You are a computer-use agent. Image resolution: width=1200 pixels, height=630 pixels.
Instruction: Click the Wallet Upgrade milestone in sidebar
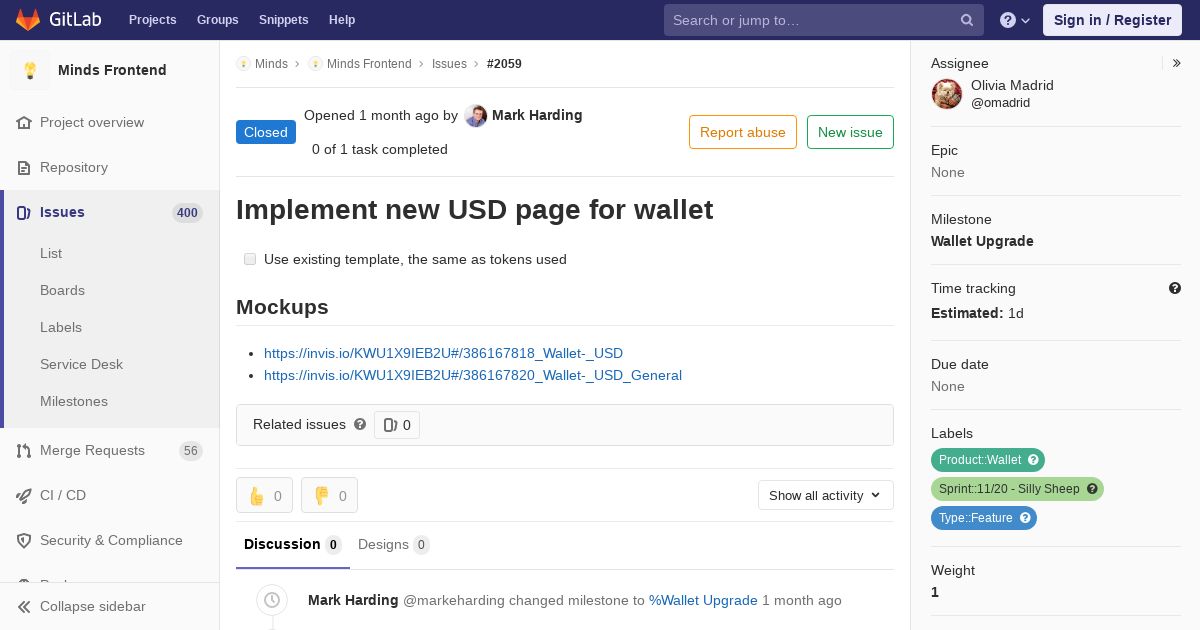point(982,241)
